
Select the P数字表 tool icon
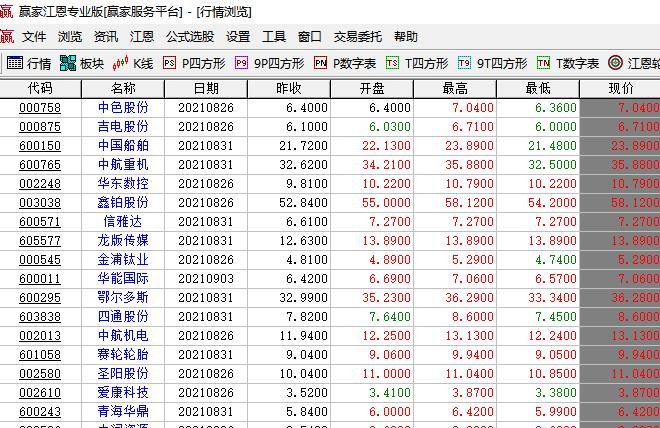[320, 63]
